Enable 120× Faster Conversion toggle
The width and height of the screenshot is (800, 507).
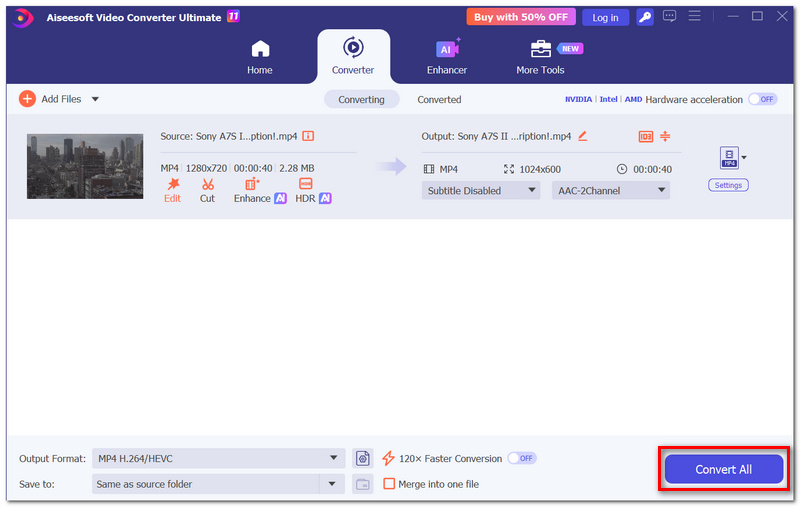tap(521, 459)
